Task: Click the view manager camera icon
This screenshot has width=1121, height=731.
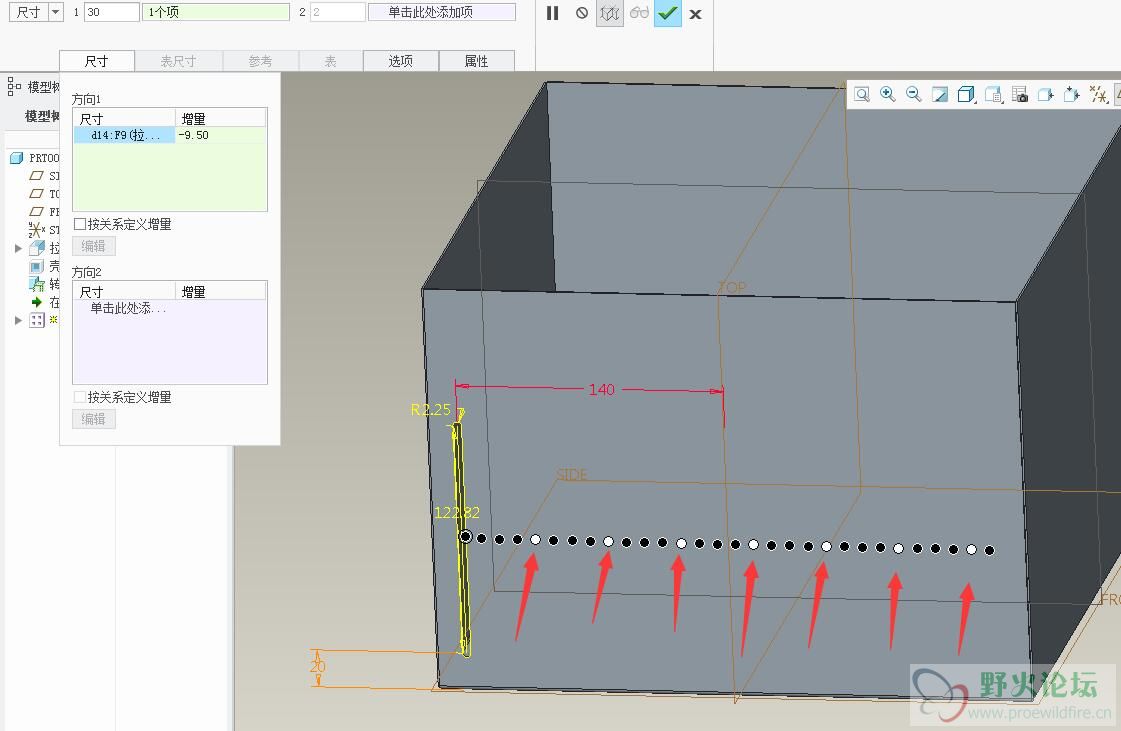Action: [1020, 94]
